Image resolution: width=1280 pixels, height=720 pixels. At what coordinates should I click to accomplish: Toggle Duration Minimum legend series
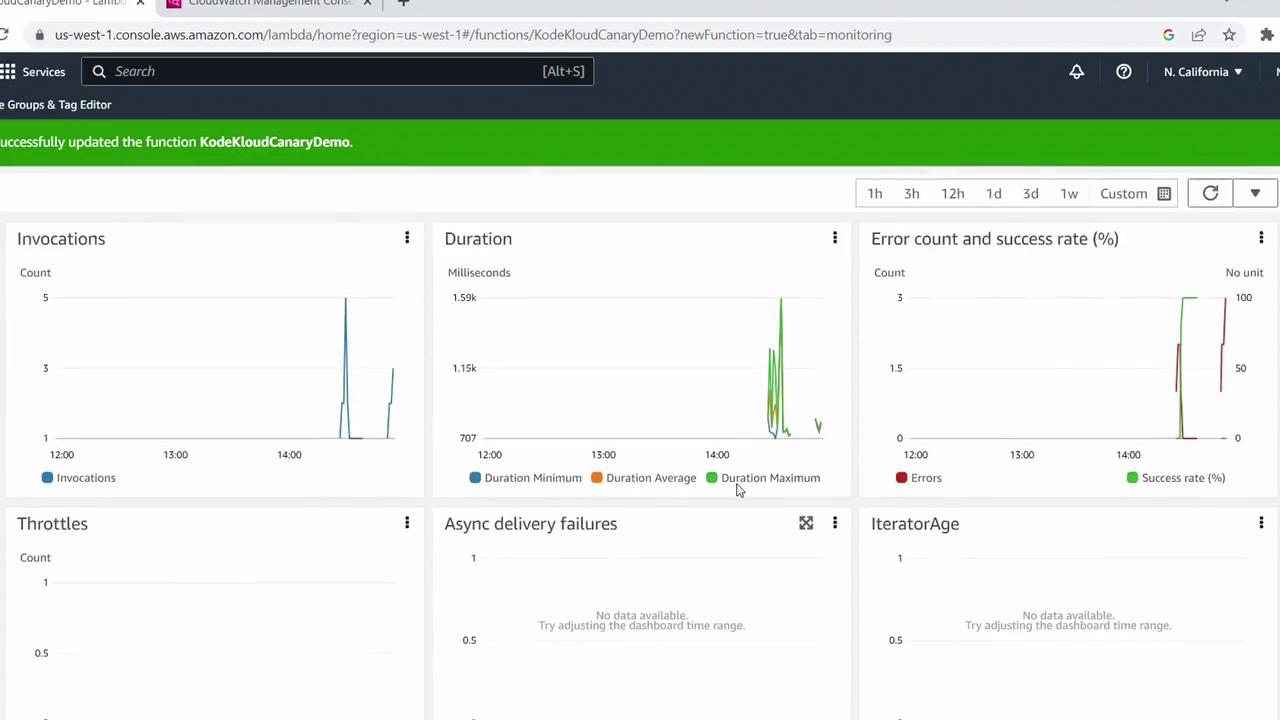(x=525, y=478)
